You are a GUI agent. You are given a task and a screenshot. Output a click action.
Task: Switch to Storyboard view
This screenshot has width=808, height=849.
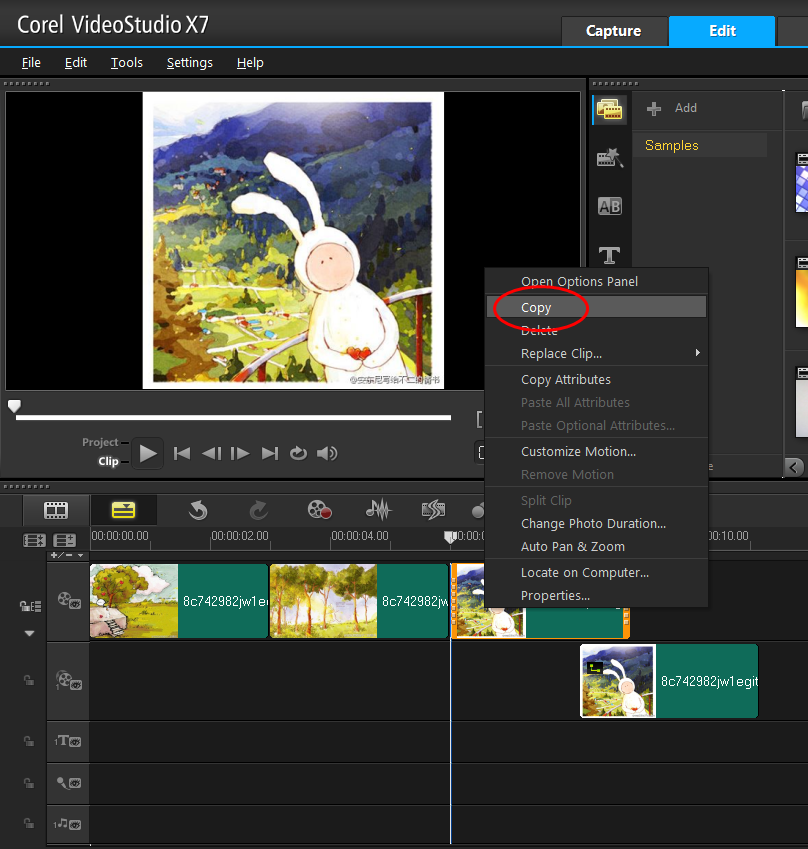[x=56, y=510]
